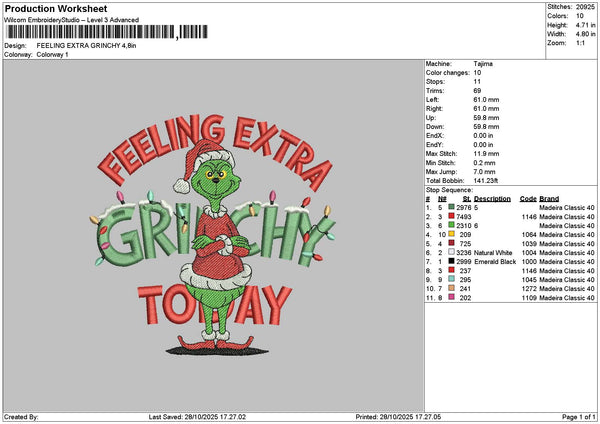
Task: Select the yellow swatch with code 1064
Action: [452, 235]
